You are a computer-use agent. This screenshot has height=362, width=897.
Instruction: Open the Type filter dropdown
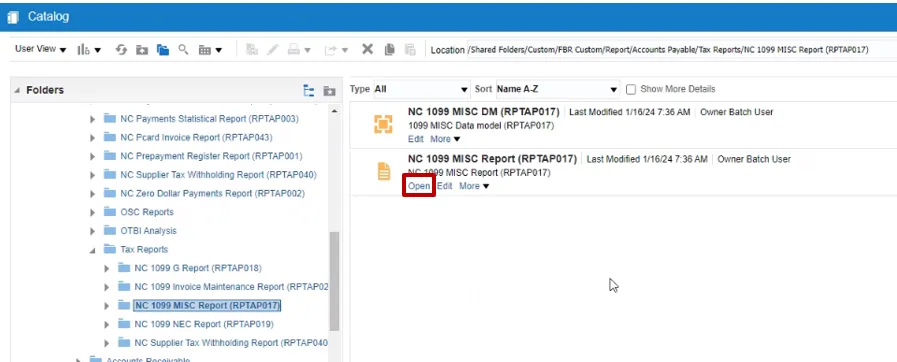coord(421,89)
